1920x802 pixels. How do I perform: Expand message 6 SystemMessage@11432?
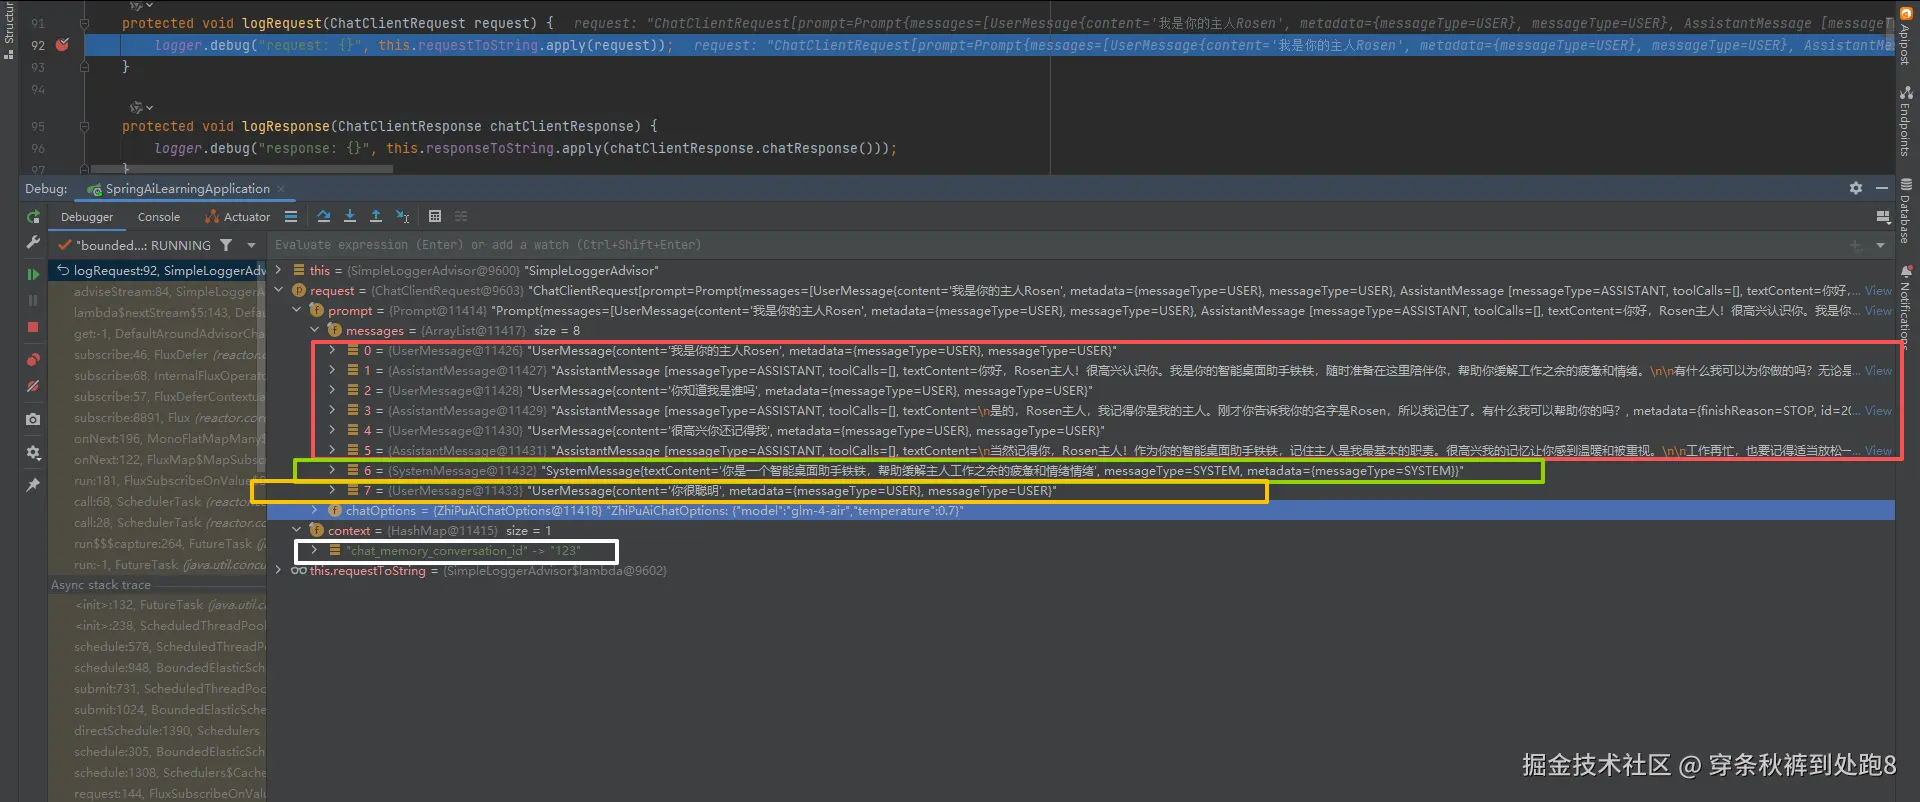coord(332,470)
